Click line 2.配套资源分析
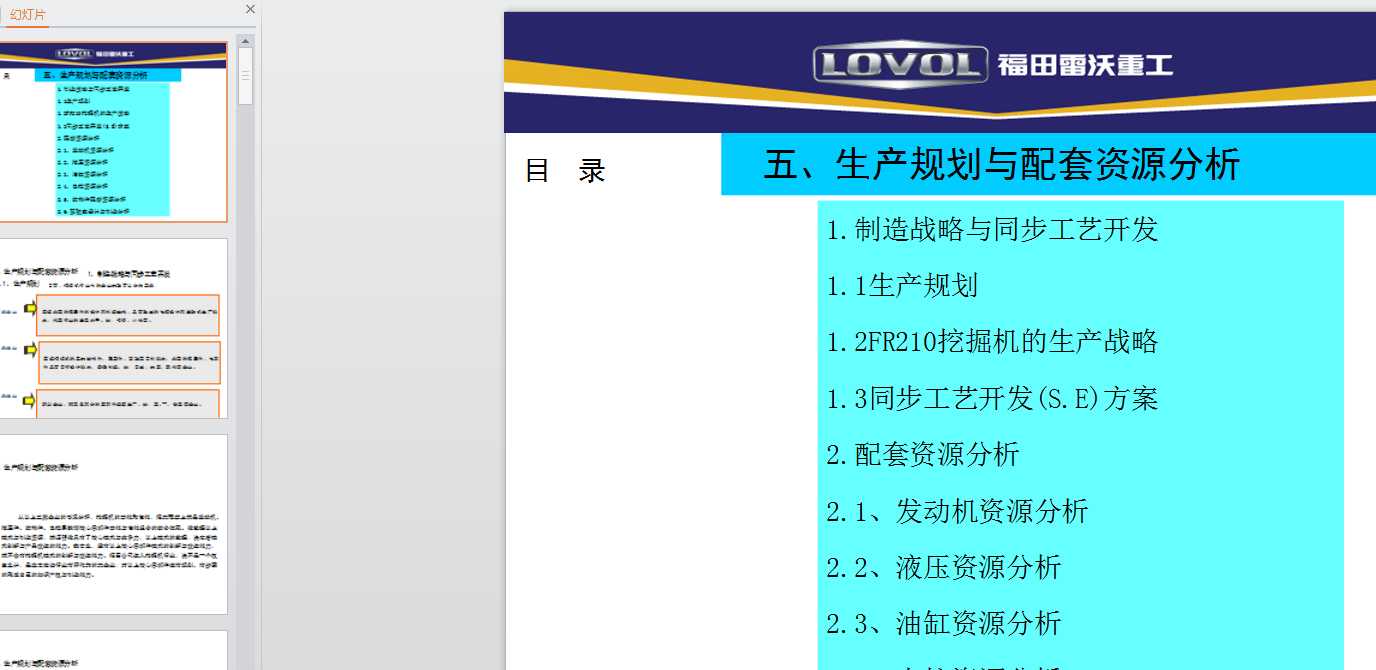The width and height of the screenshot is (1376, 670). (922, 455)
